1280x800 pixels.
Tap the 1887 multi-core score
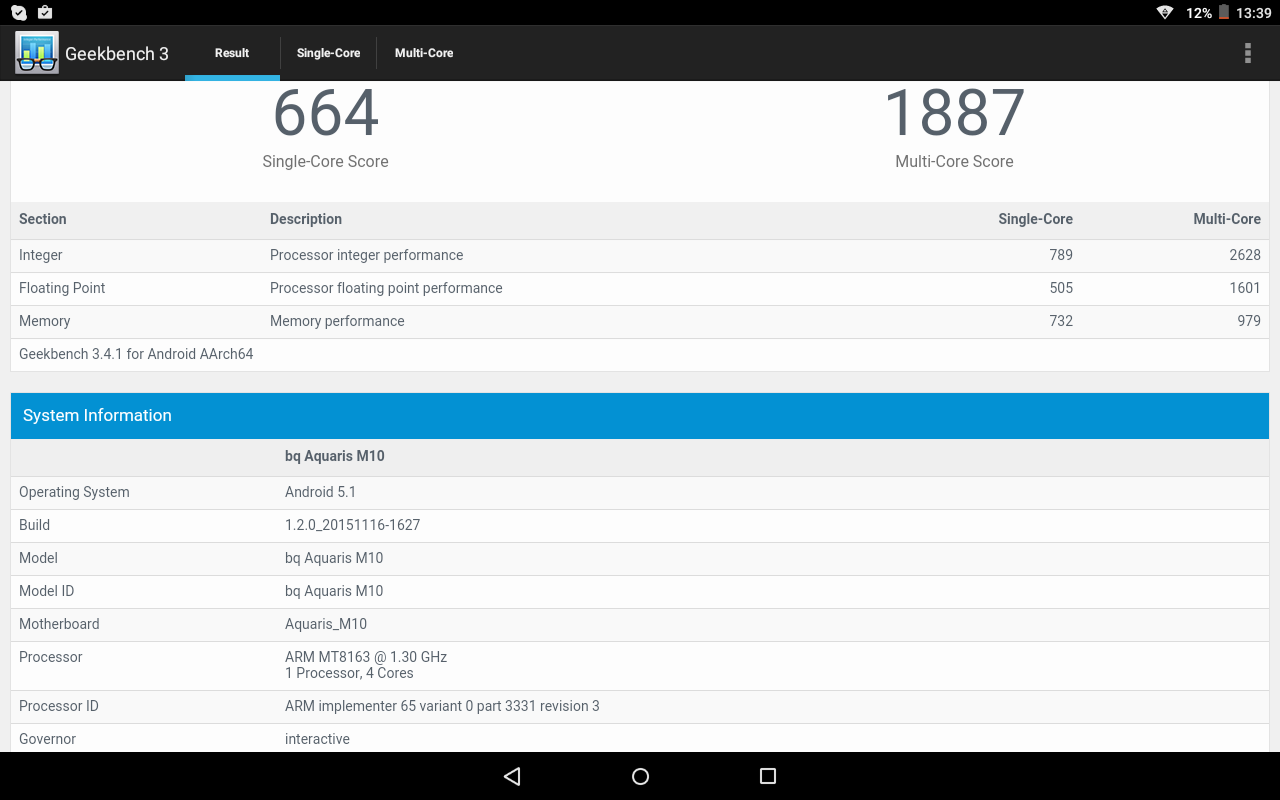point(954,114)
